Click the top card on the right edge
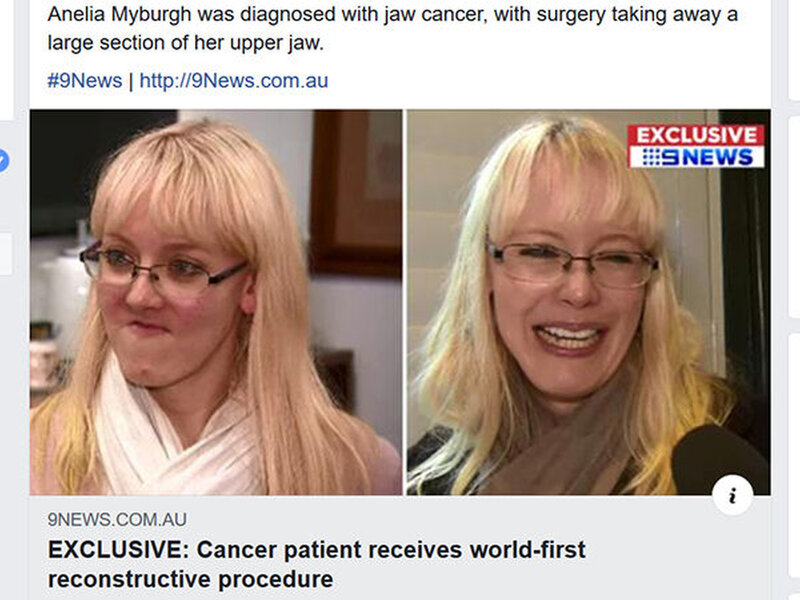The height and width of the screenshot is (600, 800). point(794,49)
